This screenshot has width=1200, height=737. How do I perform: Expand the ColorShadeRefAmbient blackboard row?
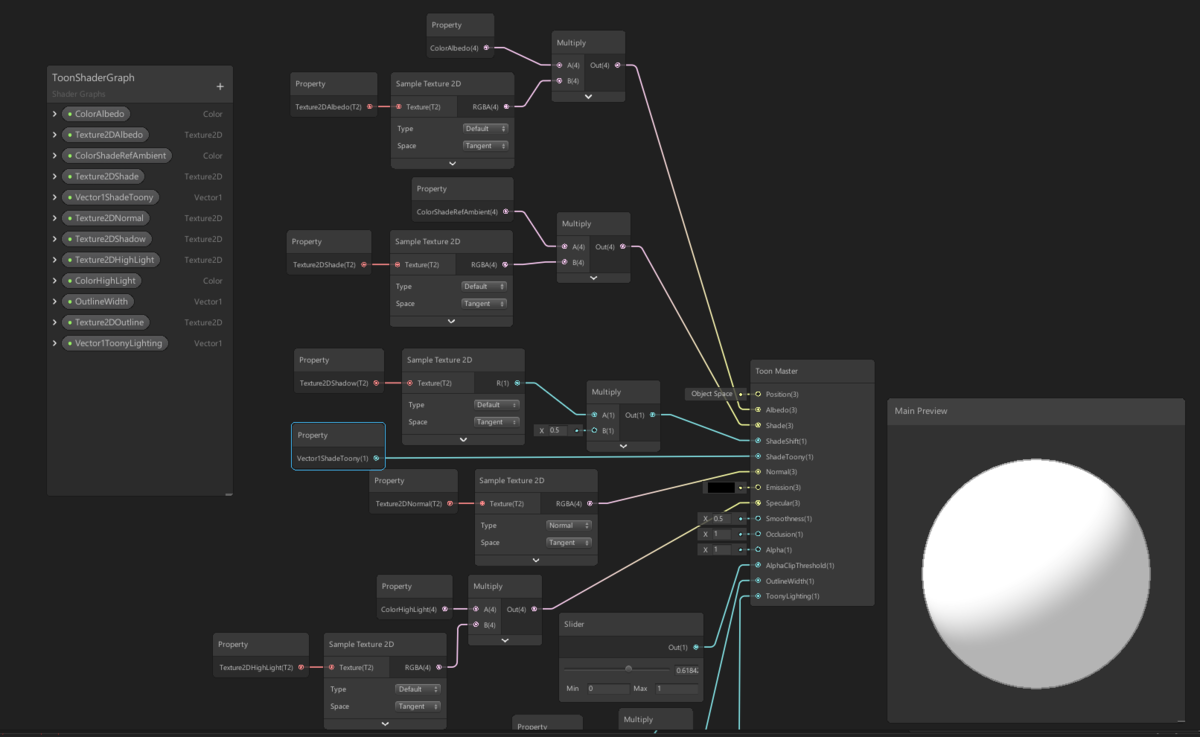pyautogui.click(x=54, y=156)
